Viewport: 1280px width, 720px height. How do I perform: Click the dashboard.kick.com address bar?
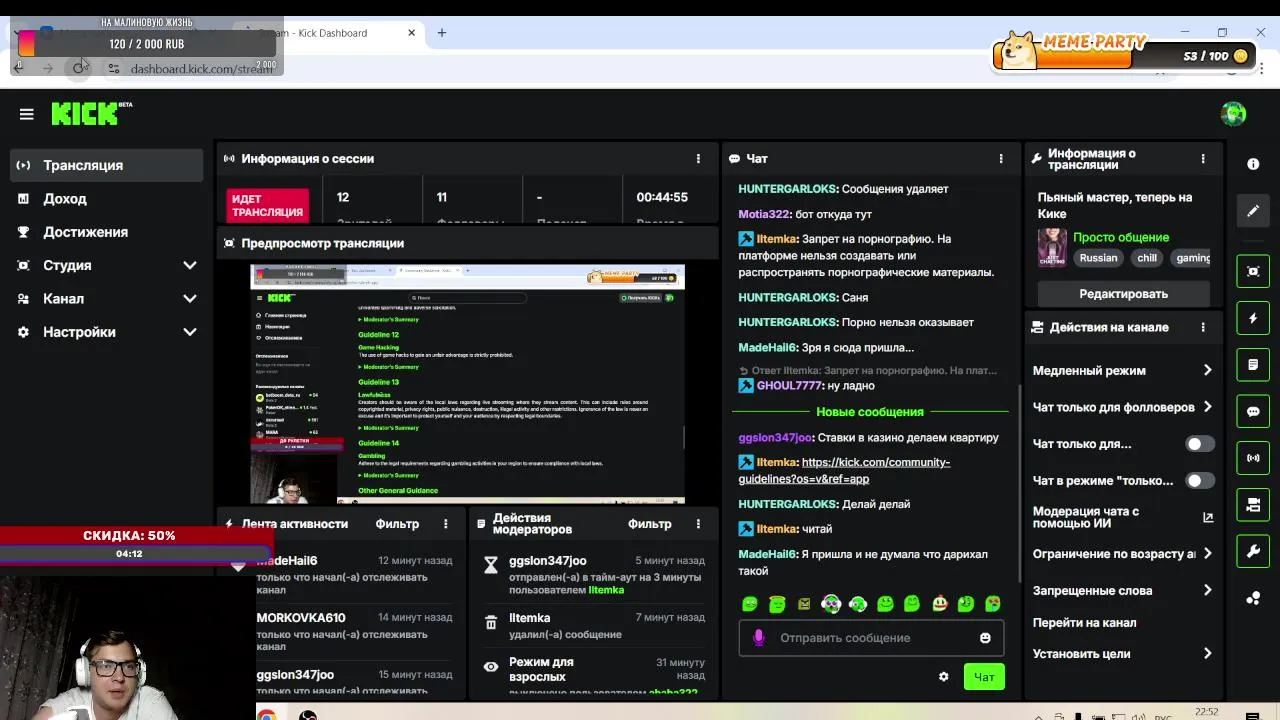pos(201,69)
